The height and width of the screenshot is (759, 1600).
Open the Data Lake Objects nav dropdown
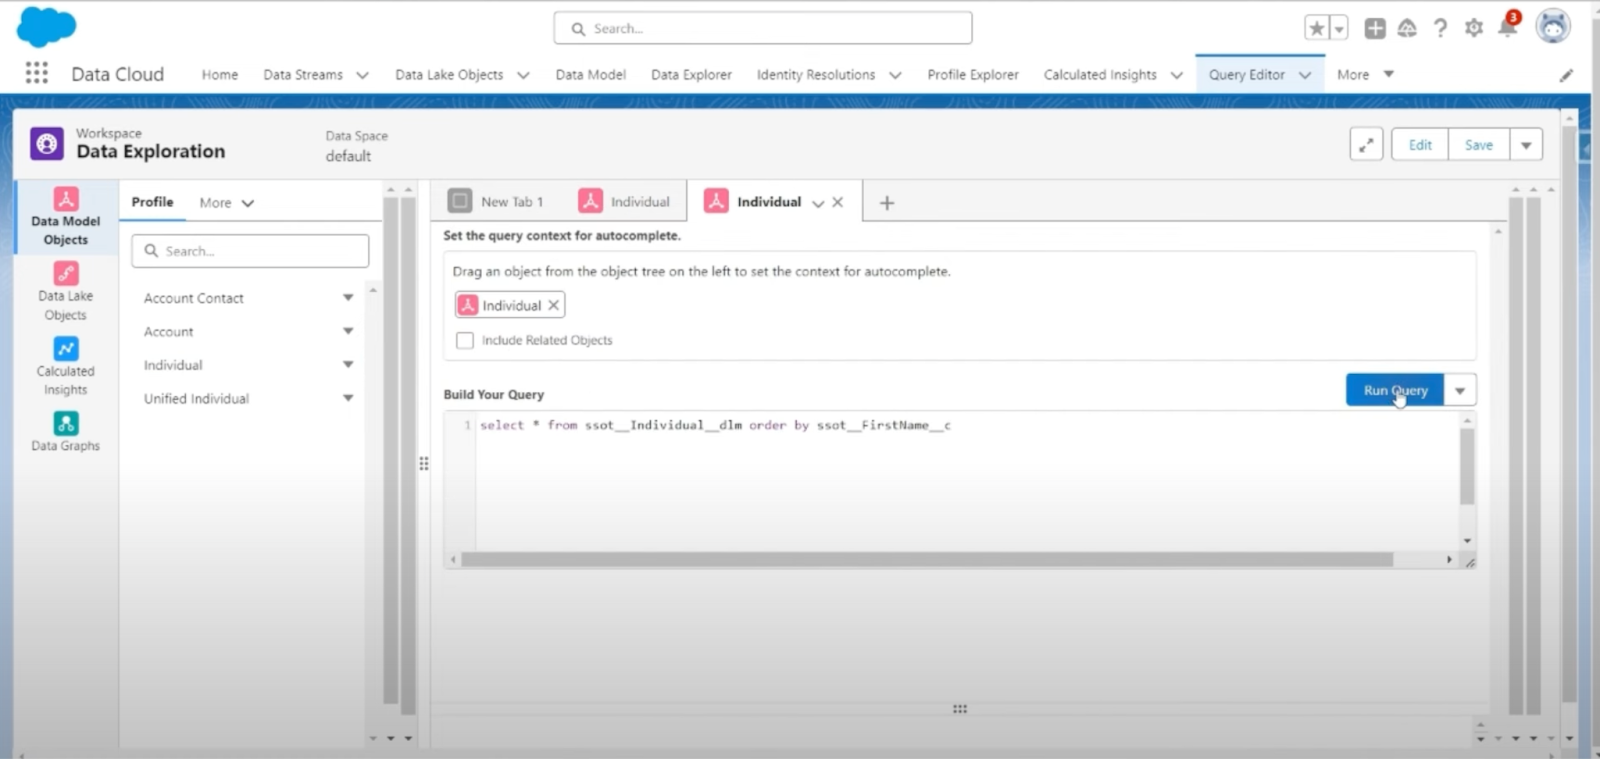523,75
